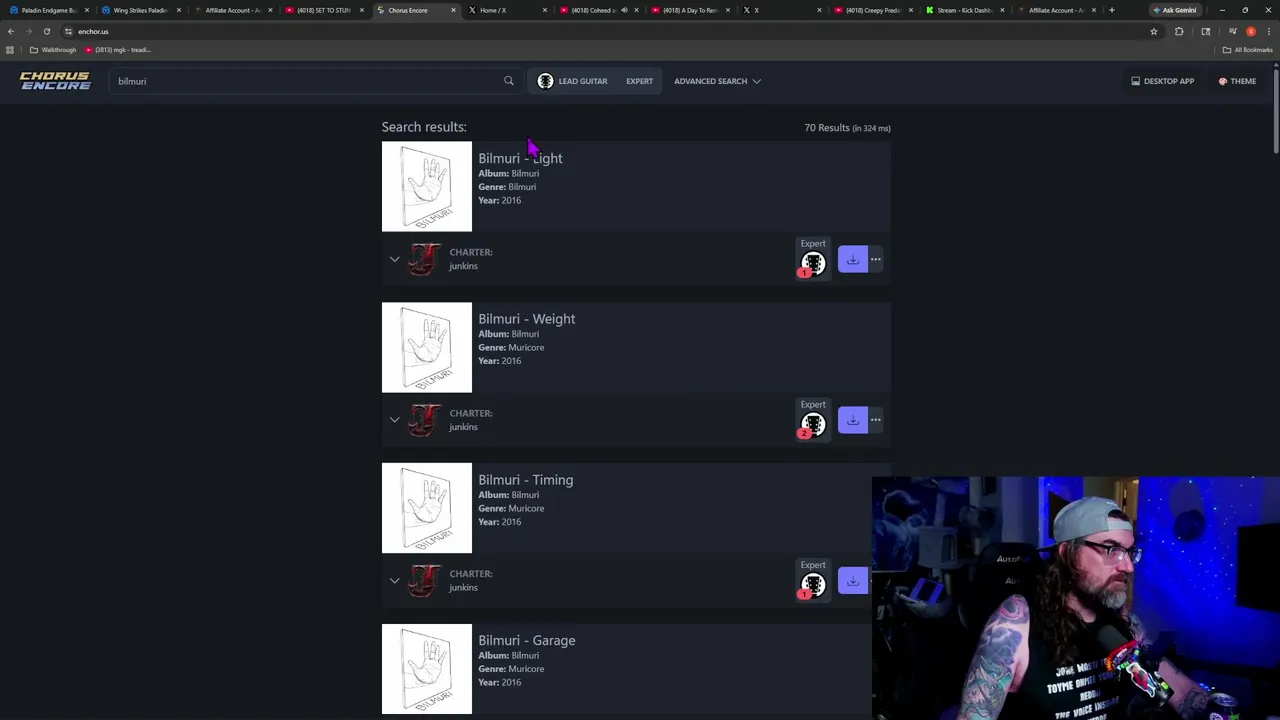Screen dimensions: 1280x720
Task: Click Expert guitar icon for Bilmuri - Timing
Action: tap(813, 585)
